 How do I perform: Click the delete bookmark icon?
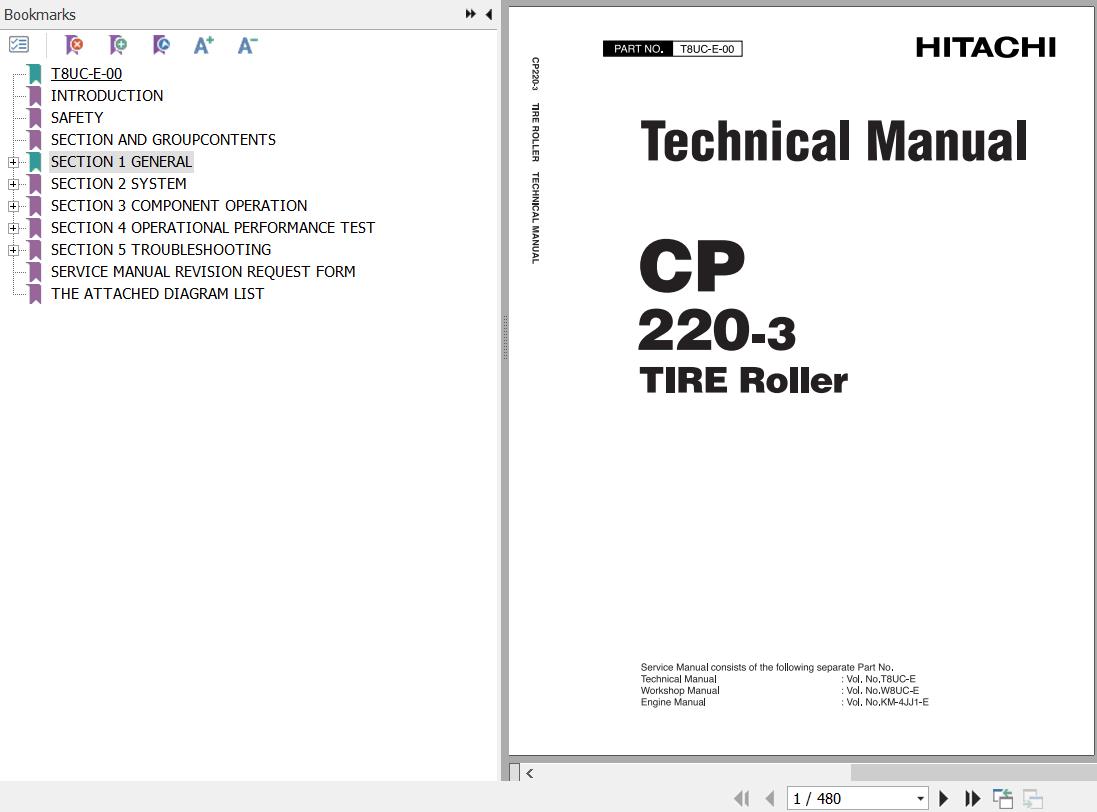[73, 45]
